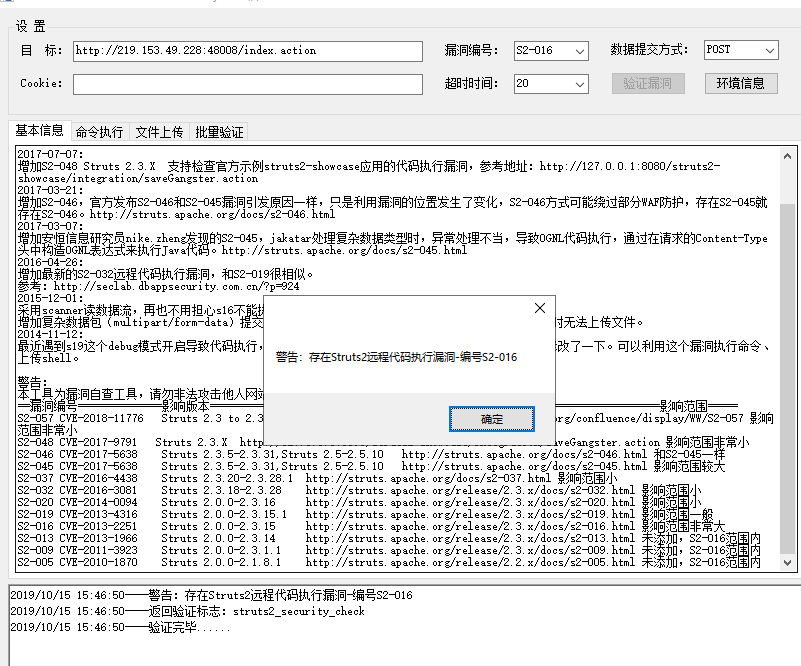Click the Cookie: label
Screen dimensions: 801x666
click(41, 83)
